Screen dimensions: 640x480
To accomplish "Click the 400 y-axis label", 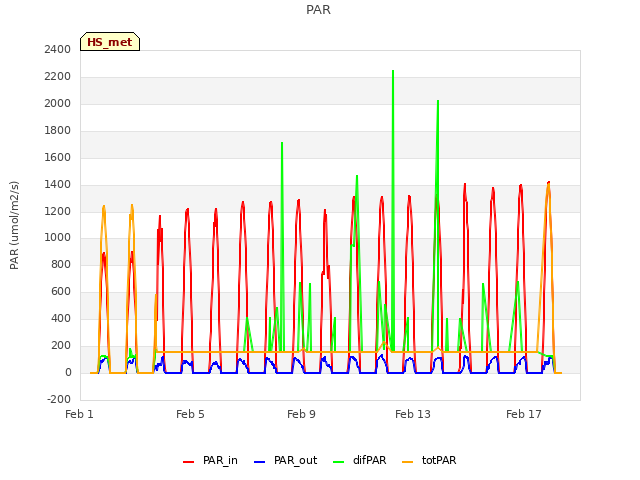I will [x=61, y=318].
